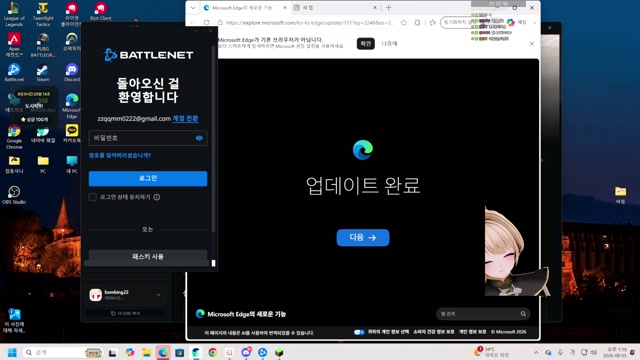This screenshot has width=640, height=360.
Task: Launch Discord desktop icon
Action: [72, 73]
